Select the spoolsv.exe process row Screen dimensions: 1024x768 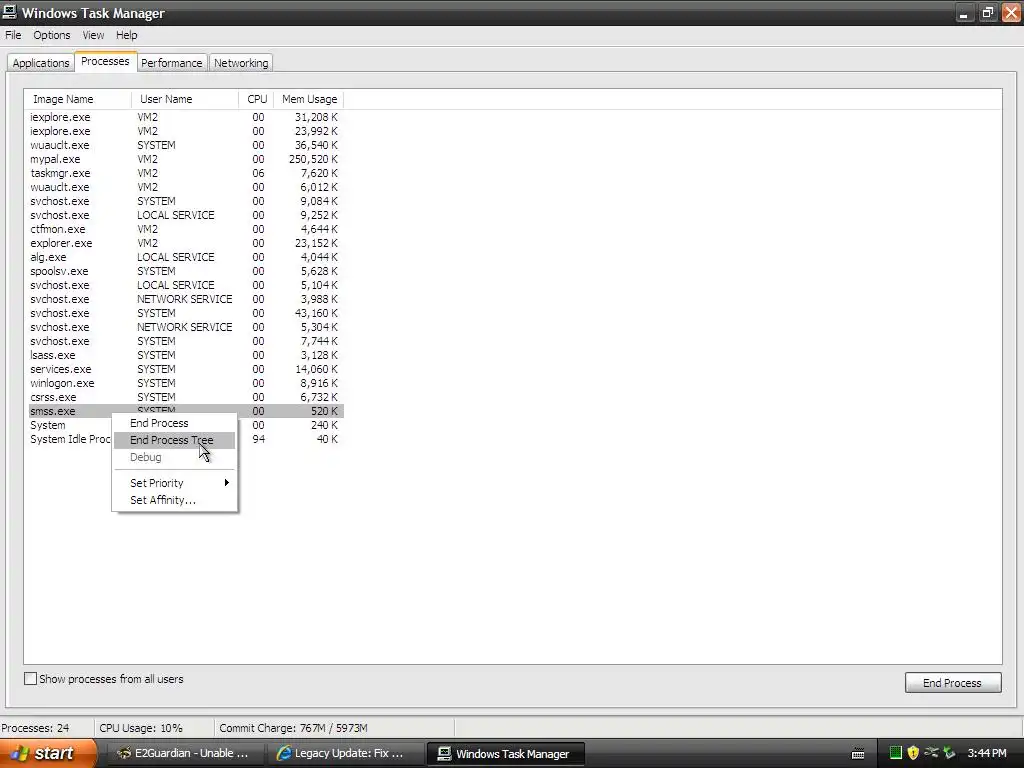click(x=186, y=271)
